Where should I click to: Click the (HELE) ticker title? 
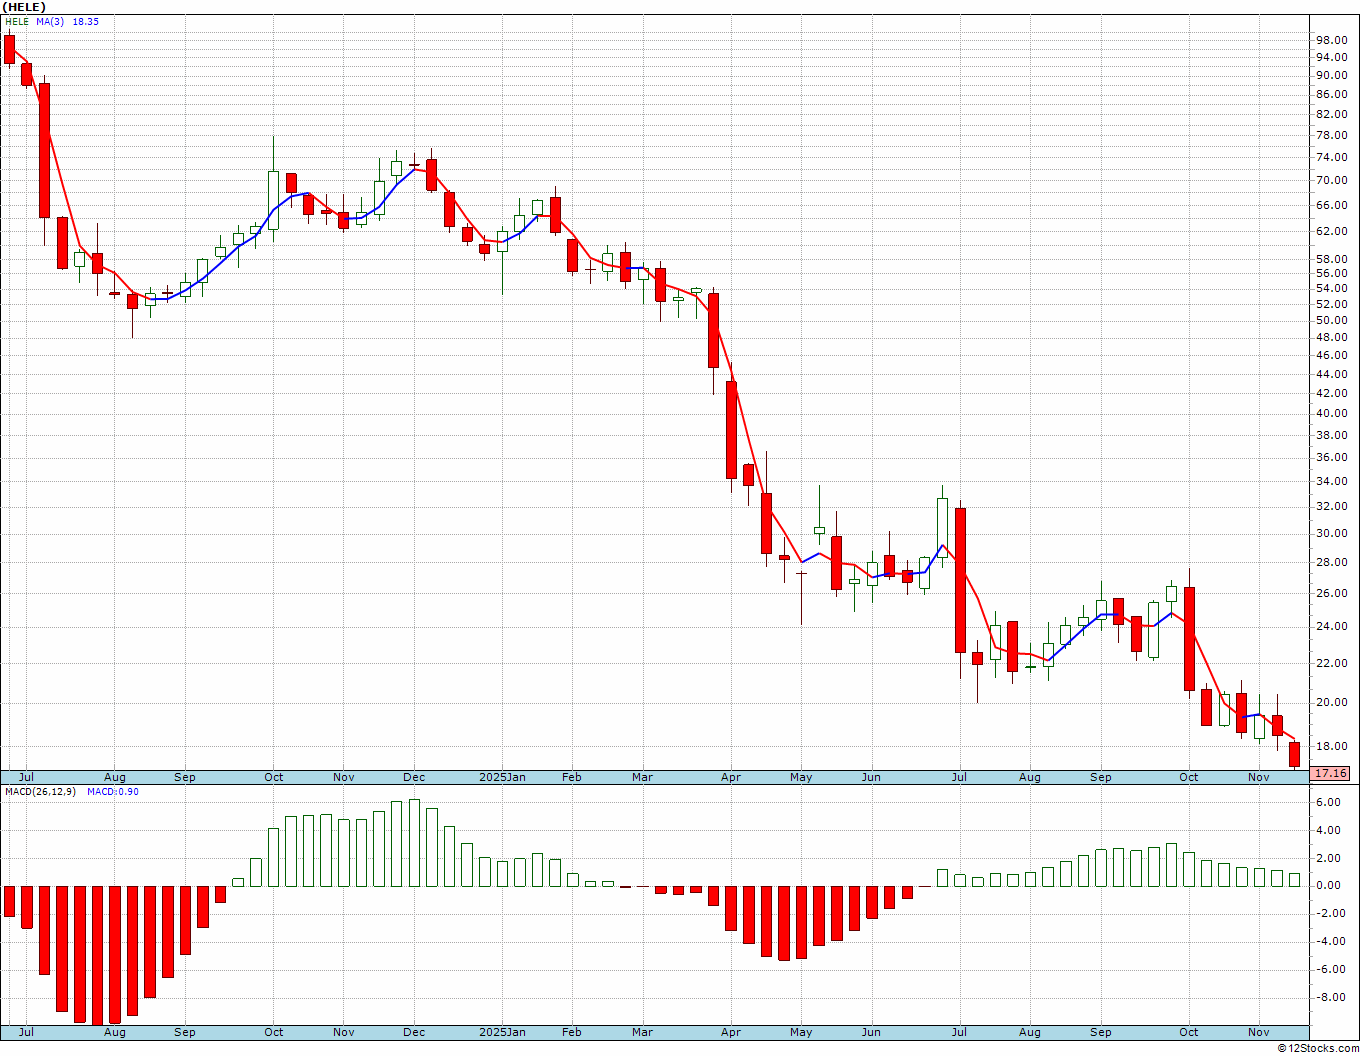click(24, 7)
